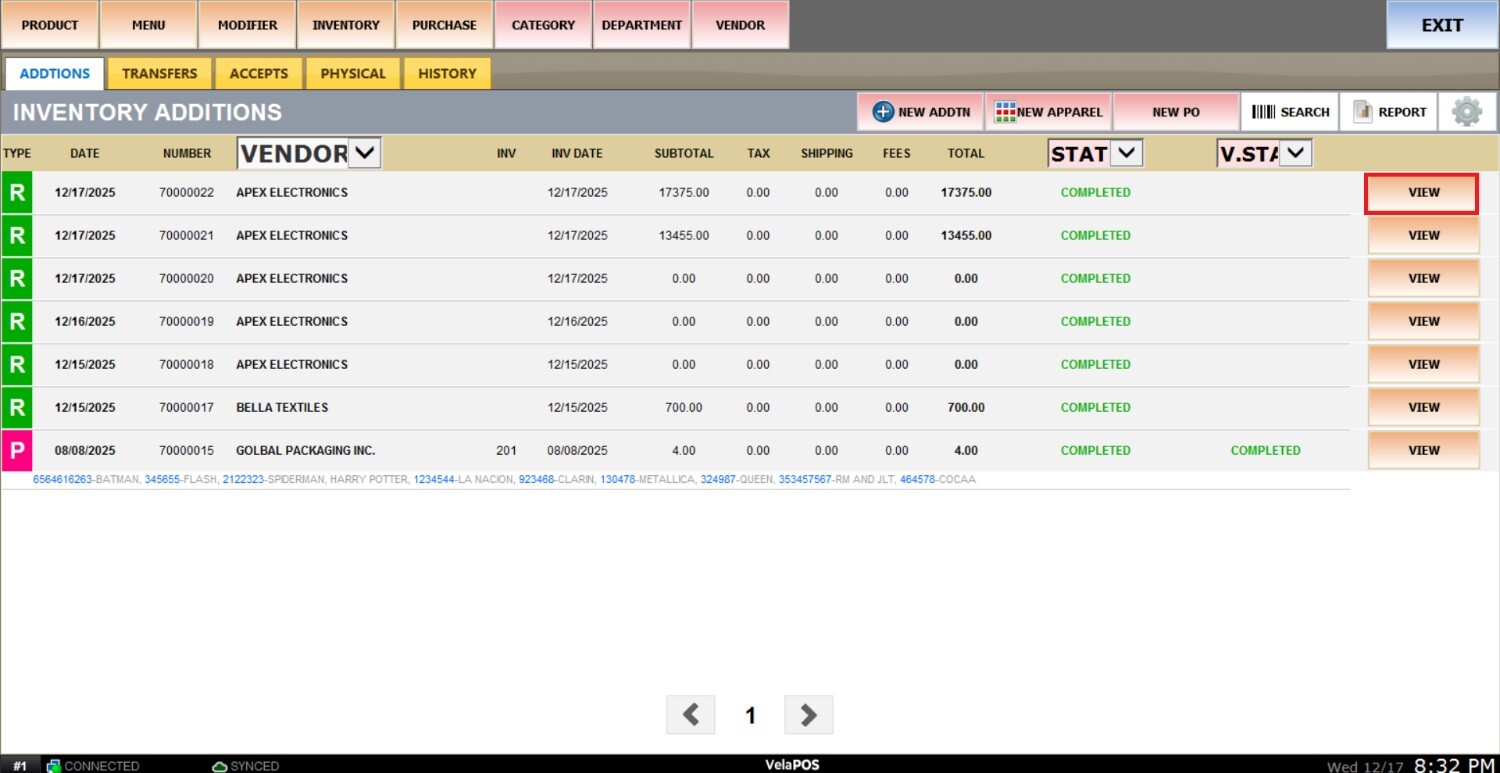Open the V.STA vendor status dropdown
This screenshot has height=773, width=1500.
[x=1296, y=153]
